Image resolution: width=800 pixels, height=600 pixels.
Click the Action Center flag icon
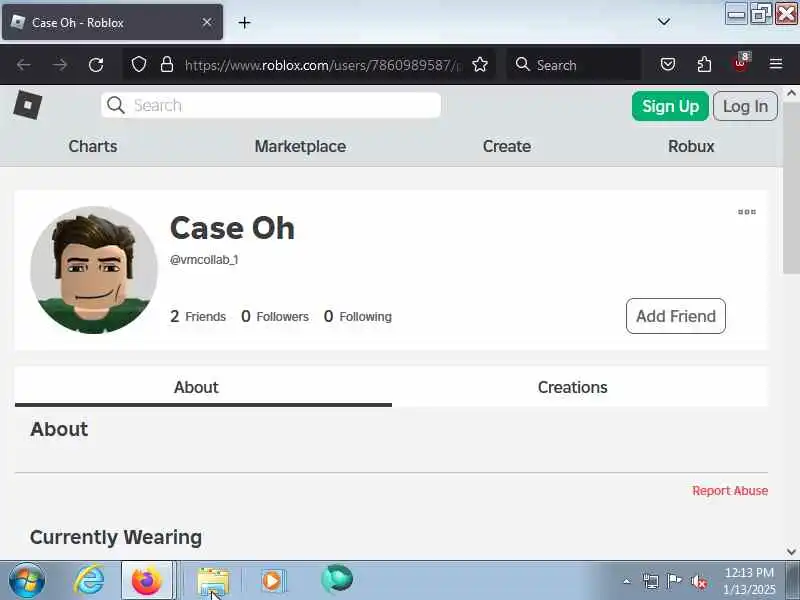[x=674, y=581]
